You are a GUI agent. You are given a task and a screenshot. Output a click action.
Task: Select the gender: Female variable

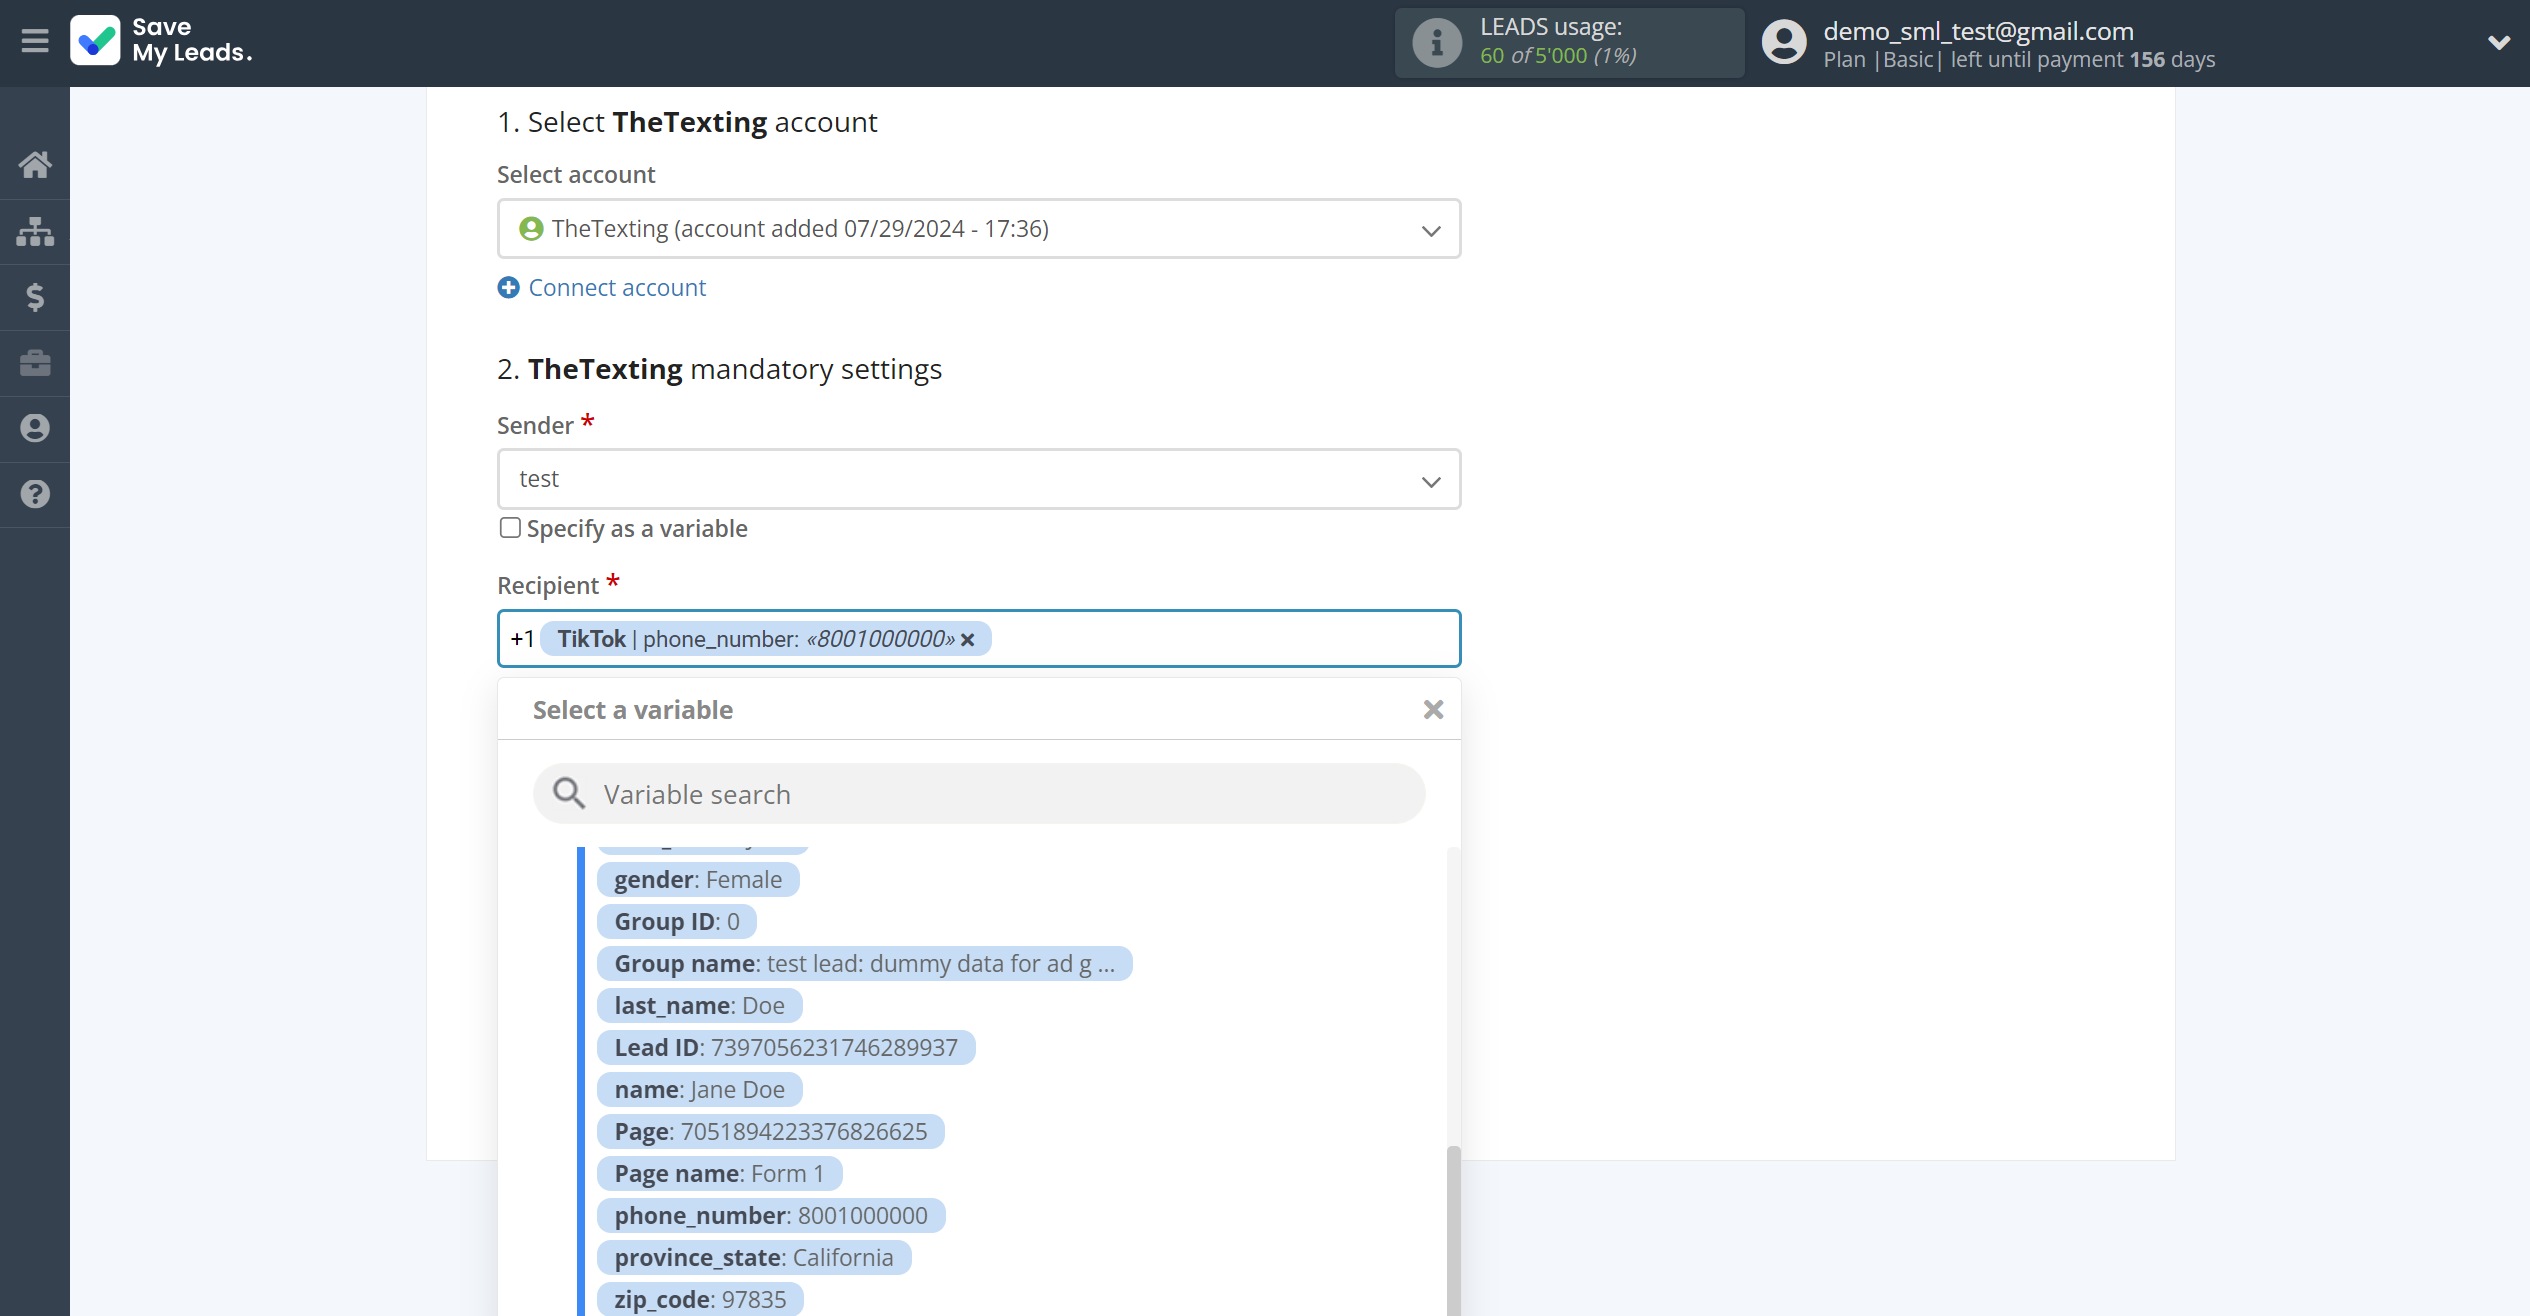[x=698, y=880]
